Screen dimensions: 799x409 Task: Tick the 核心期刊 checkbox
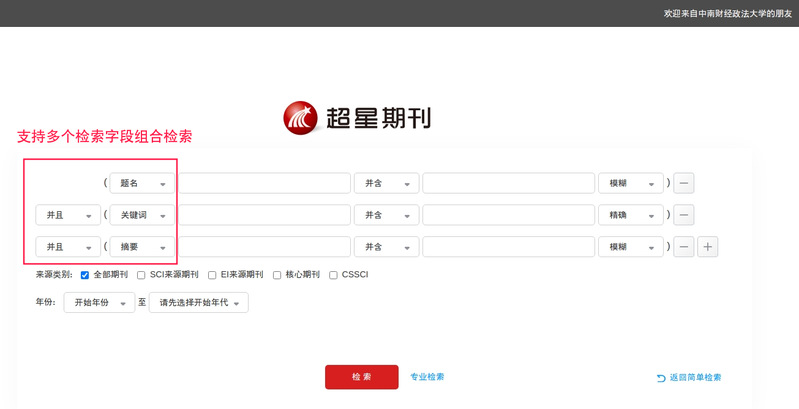(277, 274)
